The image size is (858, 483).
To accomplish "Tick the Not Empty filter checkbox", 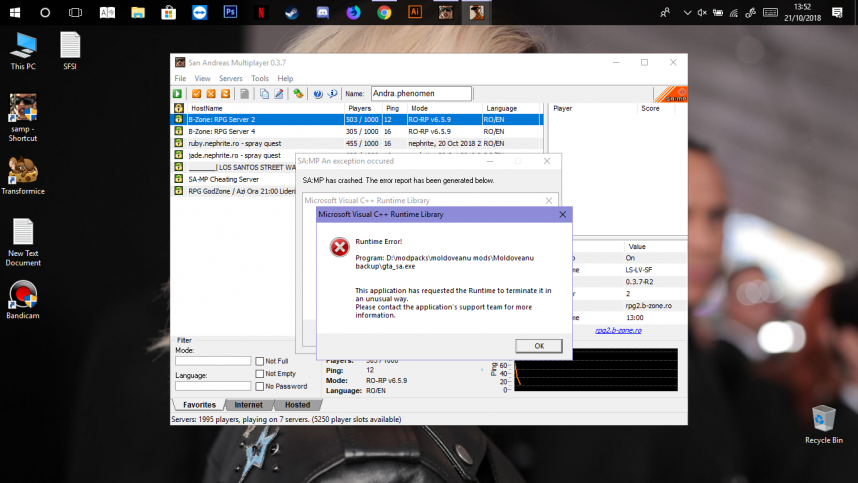I will (x=259, y=374).
